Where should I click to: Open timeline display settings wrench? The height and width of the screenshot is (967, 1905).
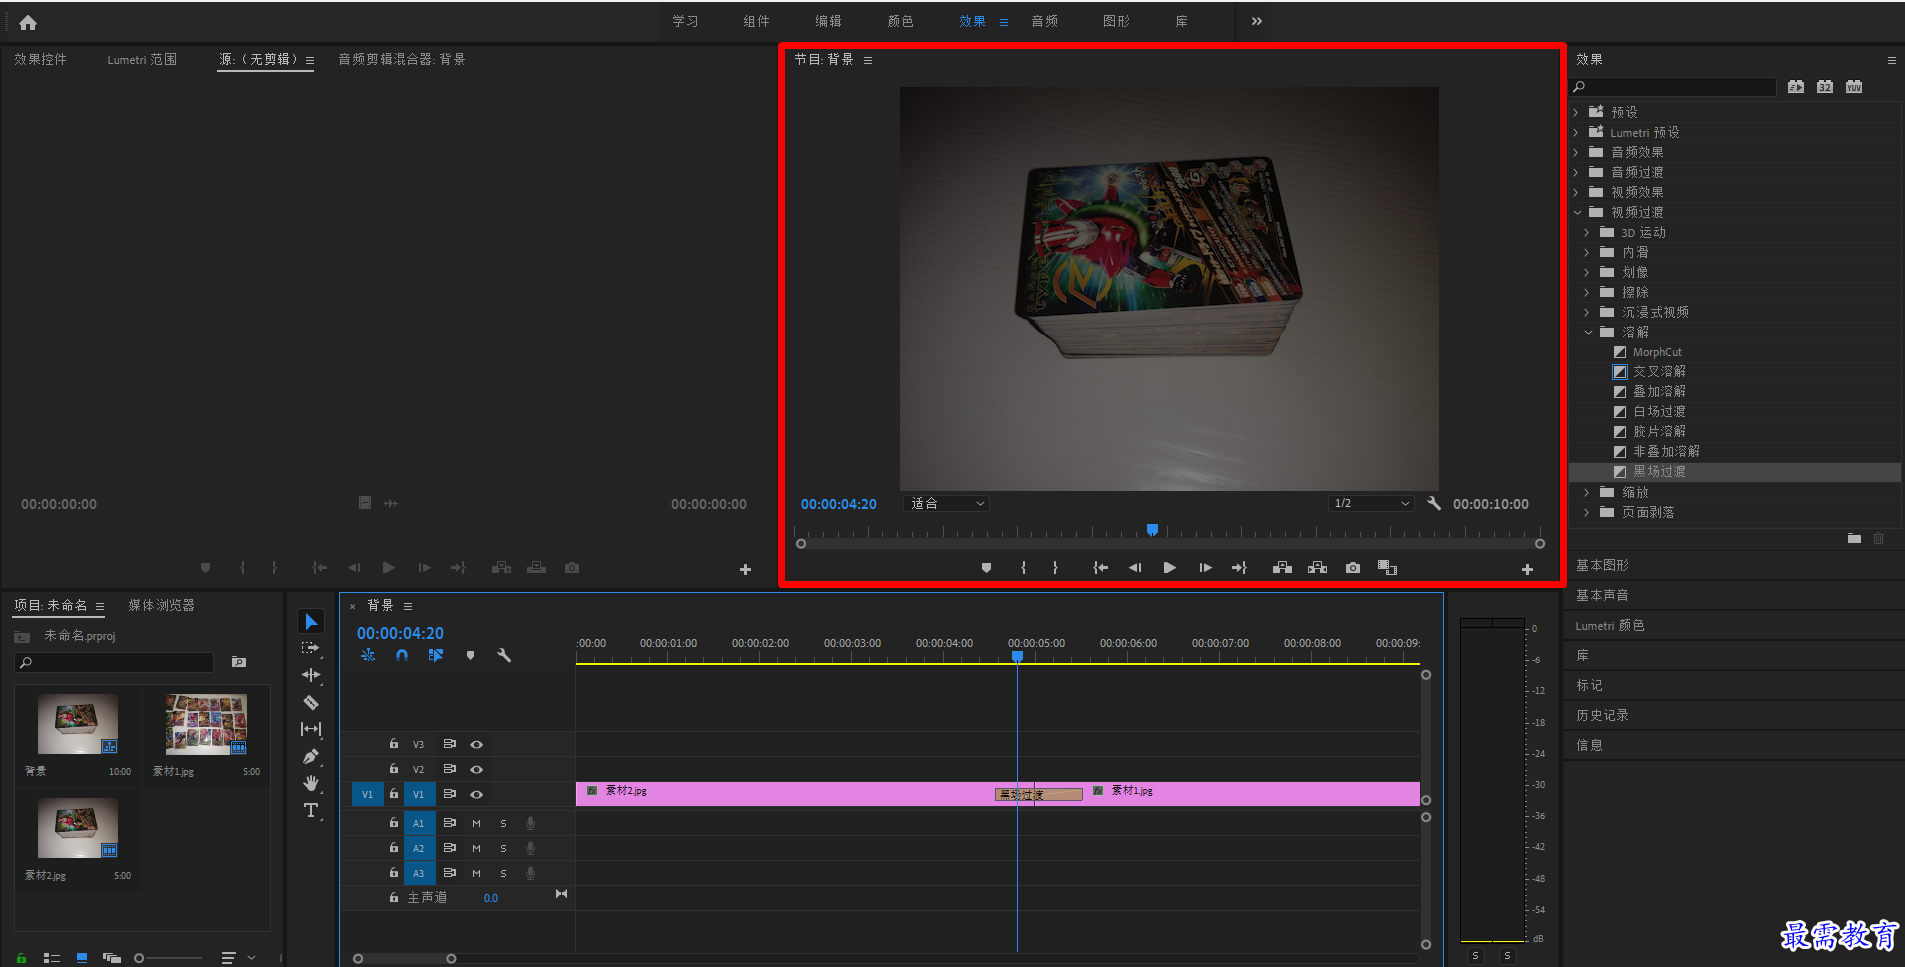503,656
